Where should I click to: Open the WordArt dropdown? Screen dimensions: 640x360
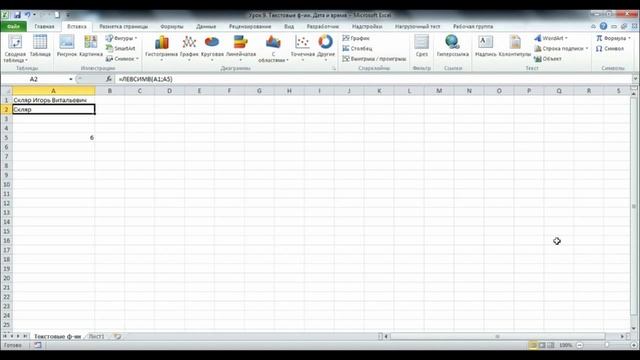click(566, 38)
